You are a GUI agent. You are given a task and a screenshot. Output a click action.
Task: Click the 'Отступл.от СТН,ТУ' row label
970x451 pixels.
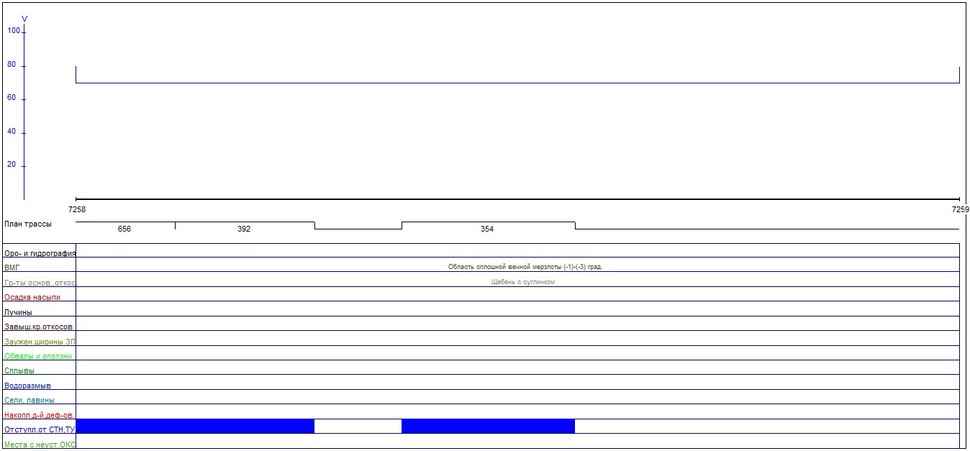tap(40, 429)
